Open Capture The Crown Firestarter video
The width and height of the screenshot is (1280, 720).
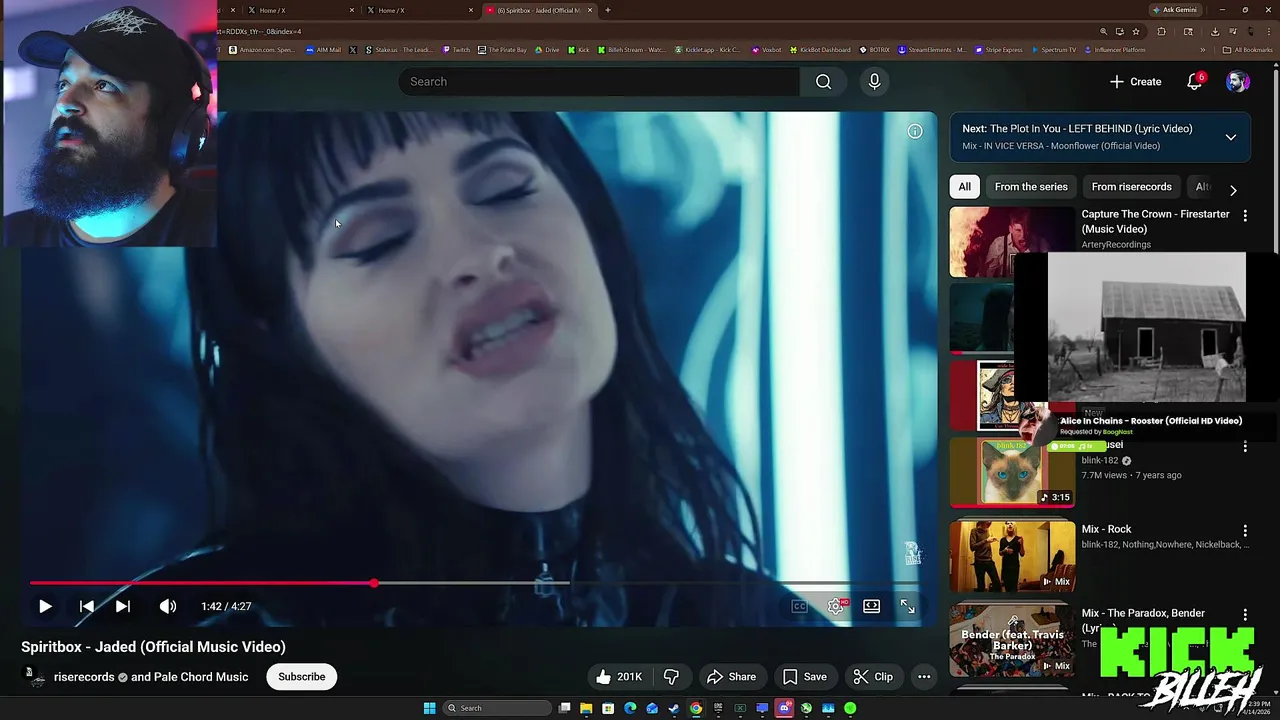click(1155, 221)
